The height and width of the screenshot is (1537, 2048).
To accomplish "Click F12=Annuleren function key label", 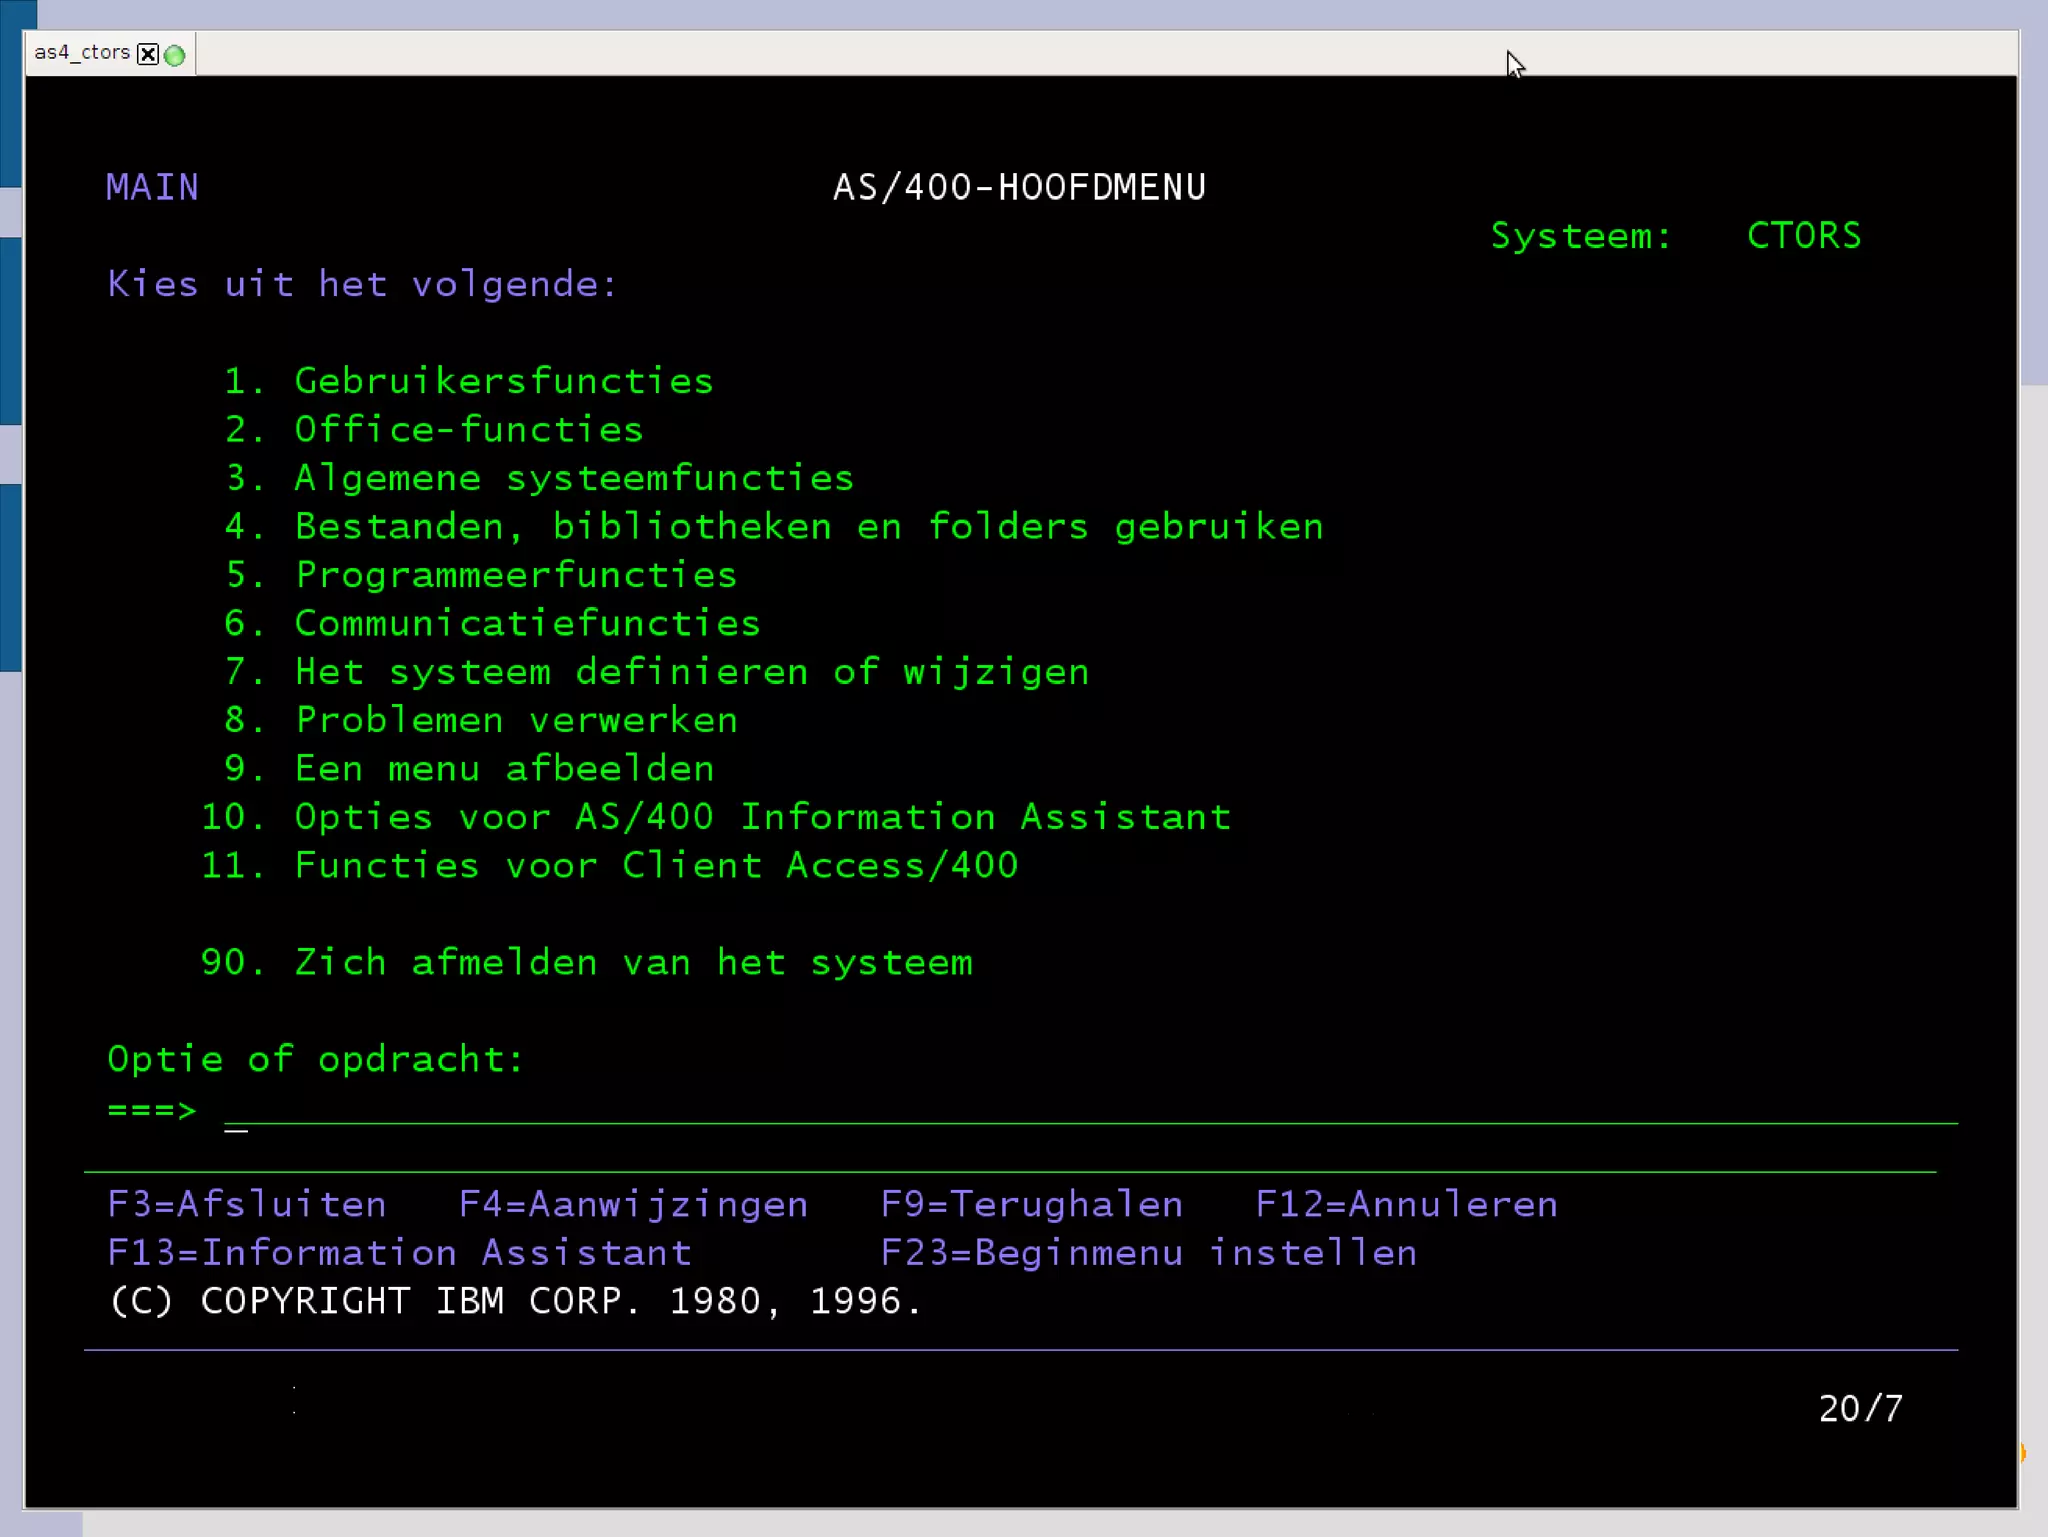I will pos(1406,1204).
